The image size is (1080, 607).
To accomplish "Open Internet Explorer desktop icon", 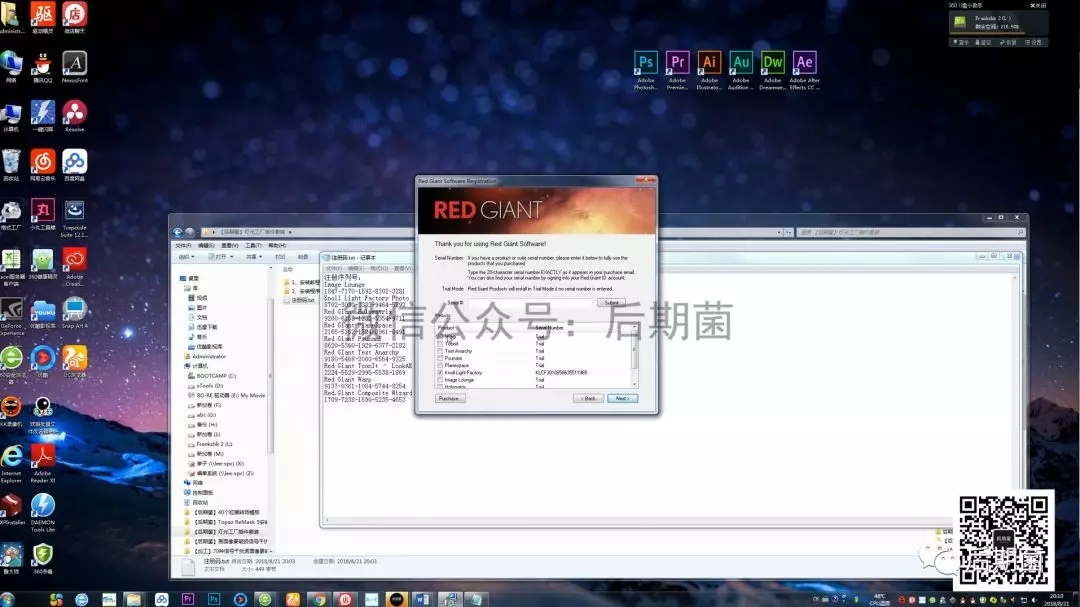I will pyautogui.click(x=12, y=464).
